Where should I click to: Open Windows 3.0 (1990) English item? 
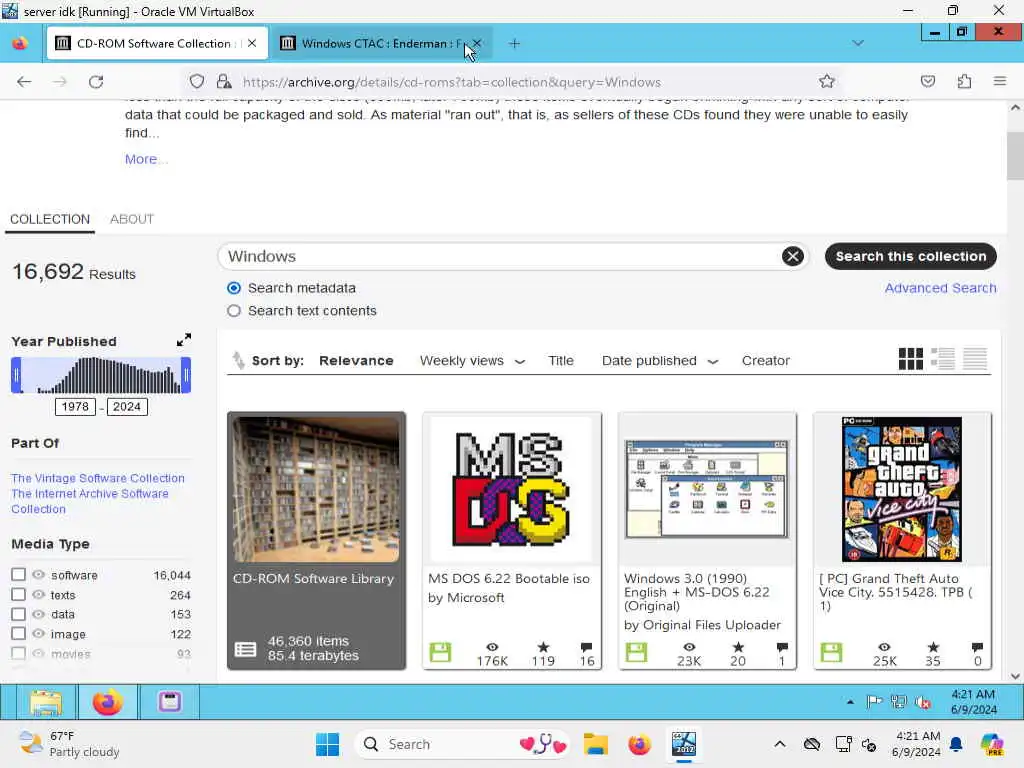pyautogui.click(x=707, y=541)
